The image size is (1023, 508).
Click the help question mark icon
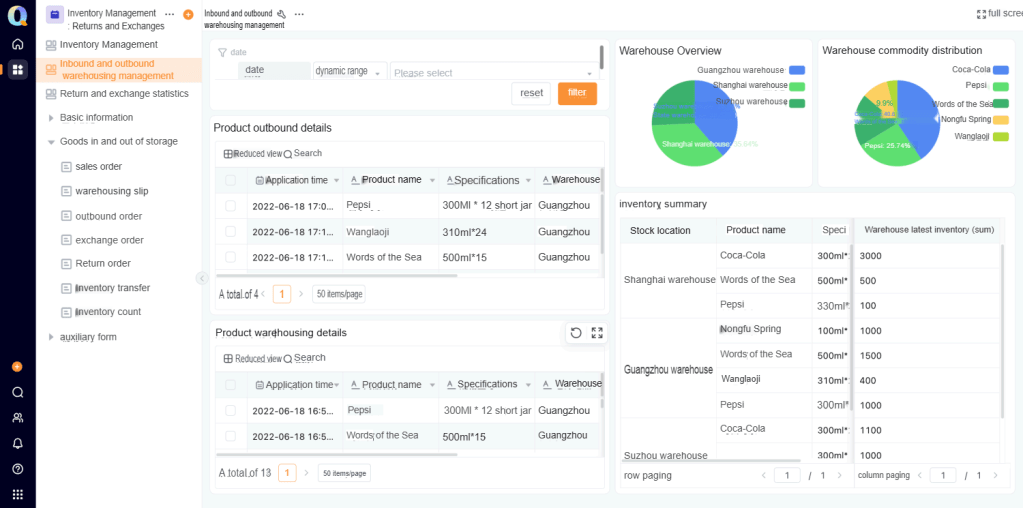(17, 469)
